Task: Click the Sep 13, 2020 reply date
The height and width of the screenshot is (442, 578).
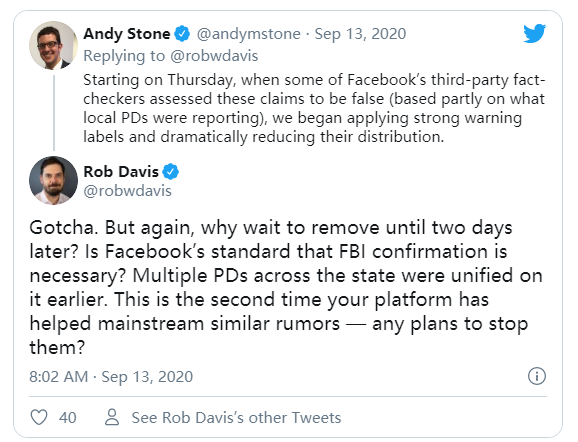Action: click(360, 34)
